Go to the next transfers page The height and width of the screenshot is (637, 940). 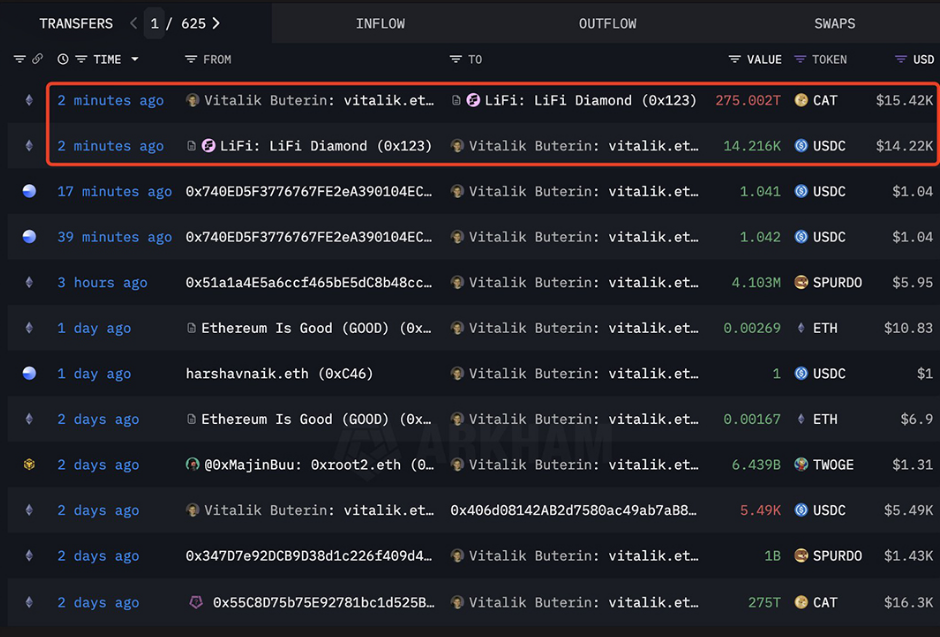(x=217, y=23)
